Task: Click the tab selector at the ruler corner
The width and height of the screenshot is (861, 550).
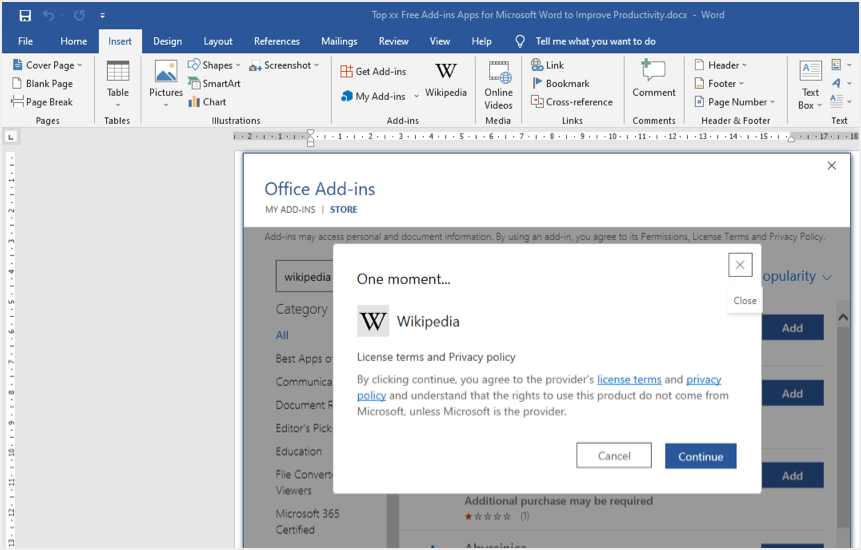Action: pyautogui.click(x=11, y=137)
